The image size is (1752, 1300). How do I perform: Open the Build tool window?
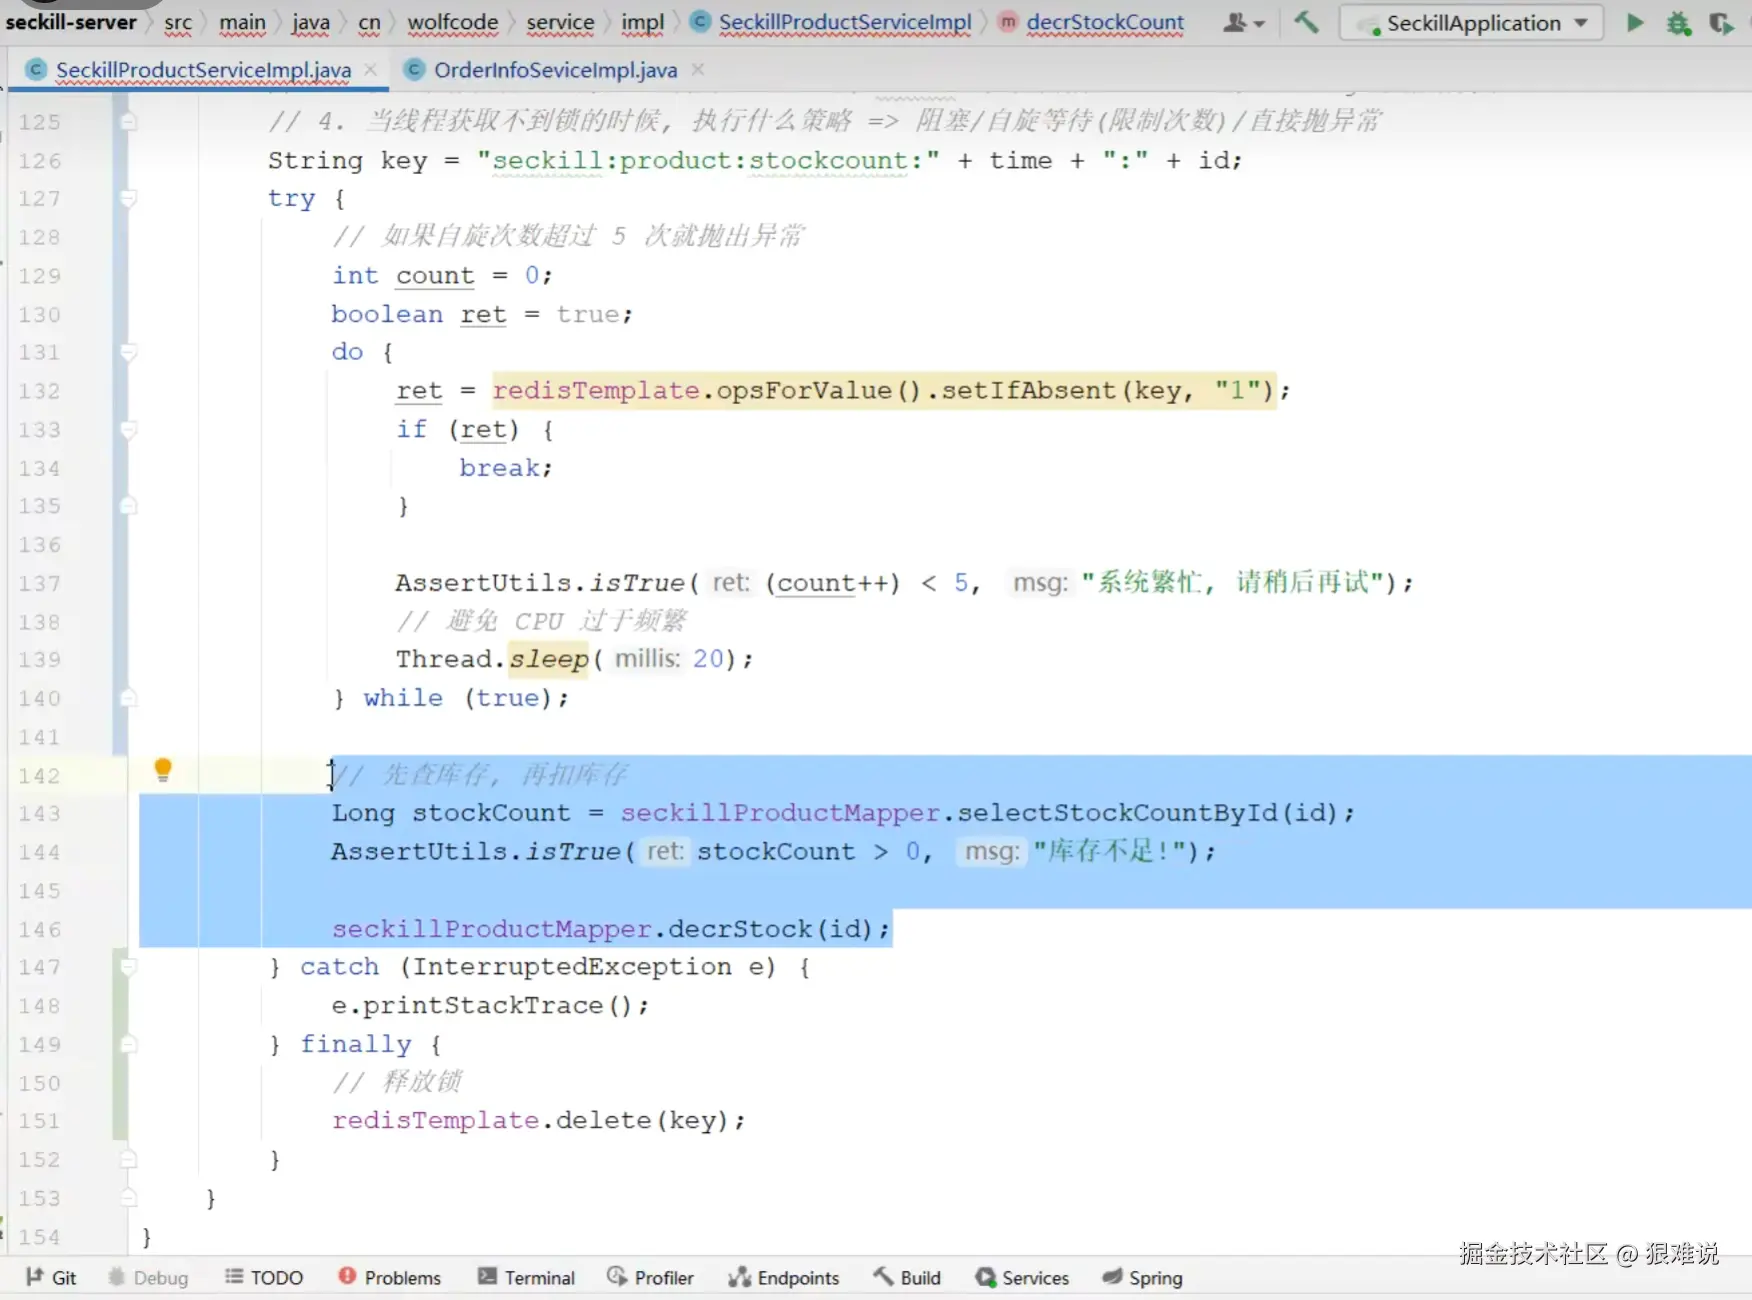pyautogui.click(x=907, y=1277)
